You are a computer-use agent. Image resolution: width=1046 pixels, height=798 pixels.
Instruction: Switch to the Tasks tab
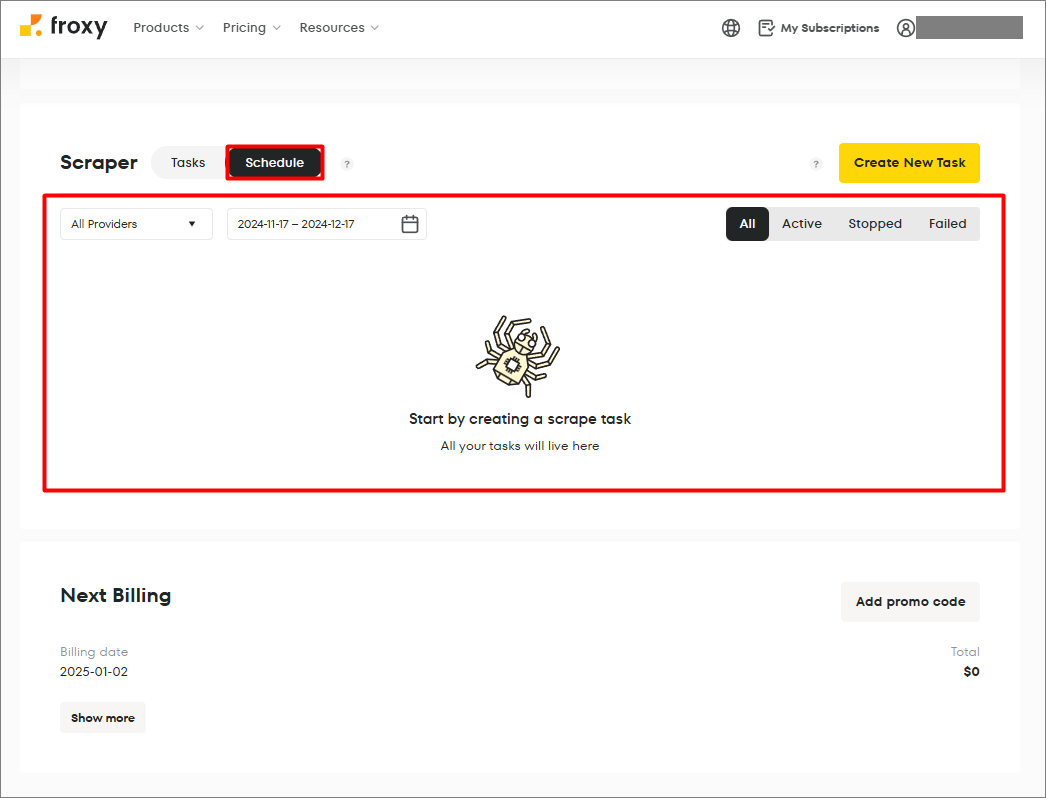point(188,163)
